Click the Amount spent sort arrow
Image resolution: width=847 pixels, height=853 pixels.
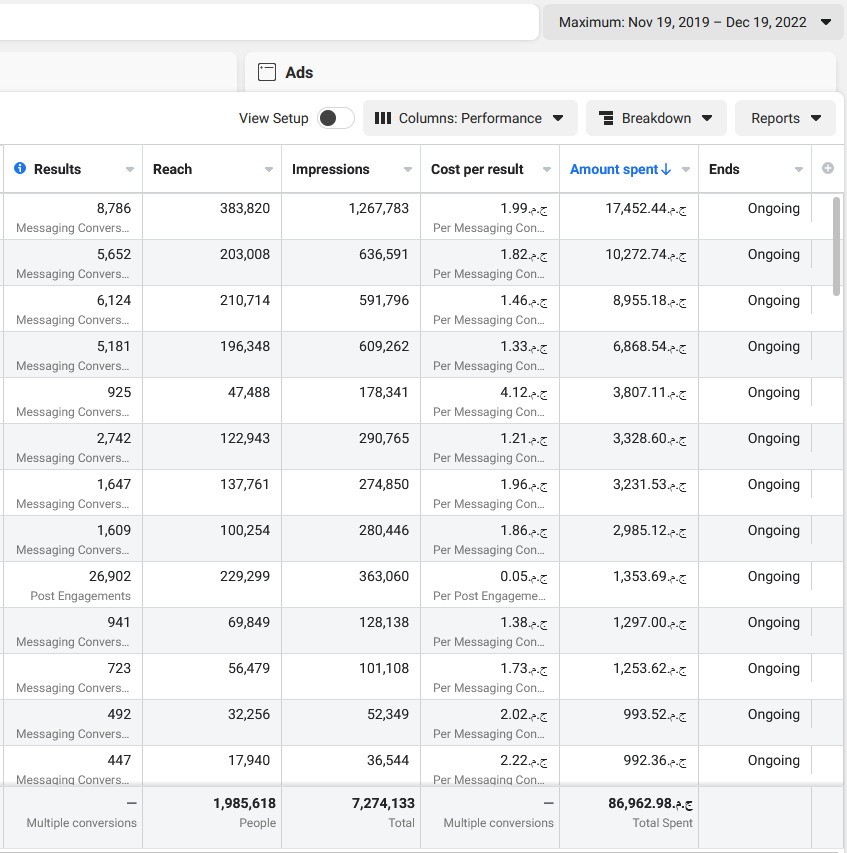(666, 170)
